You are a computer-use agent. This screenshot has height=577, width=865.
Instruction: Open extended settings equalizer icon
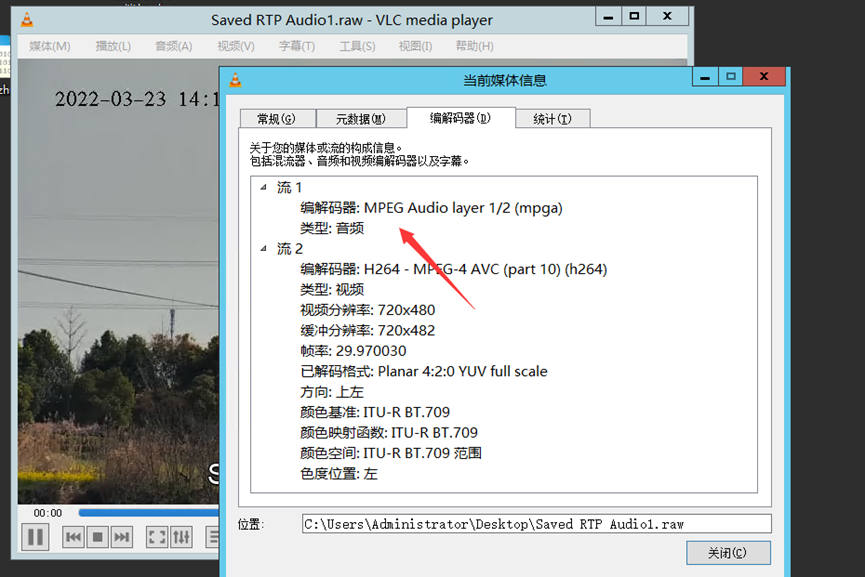(181, 537)
